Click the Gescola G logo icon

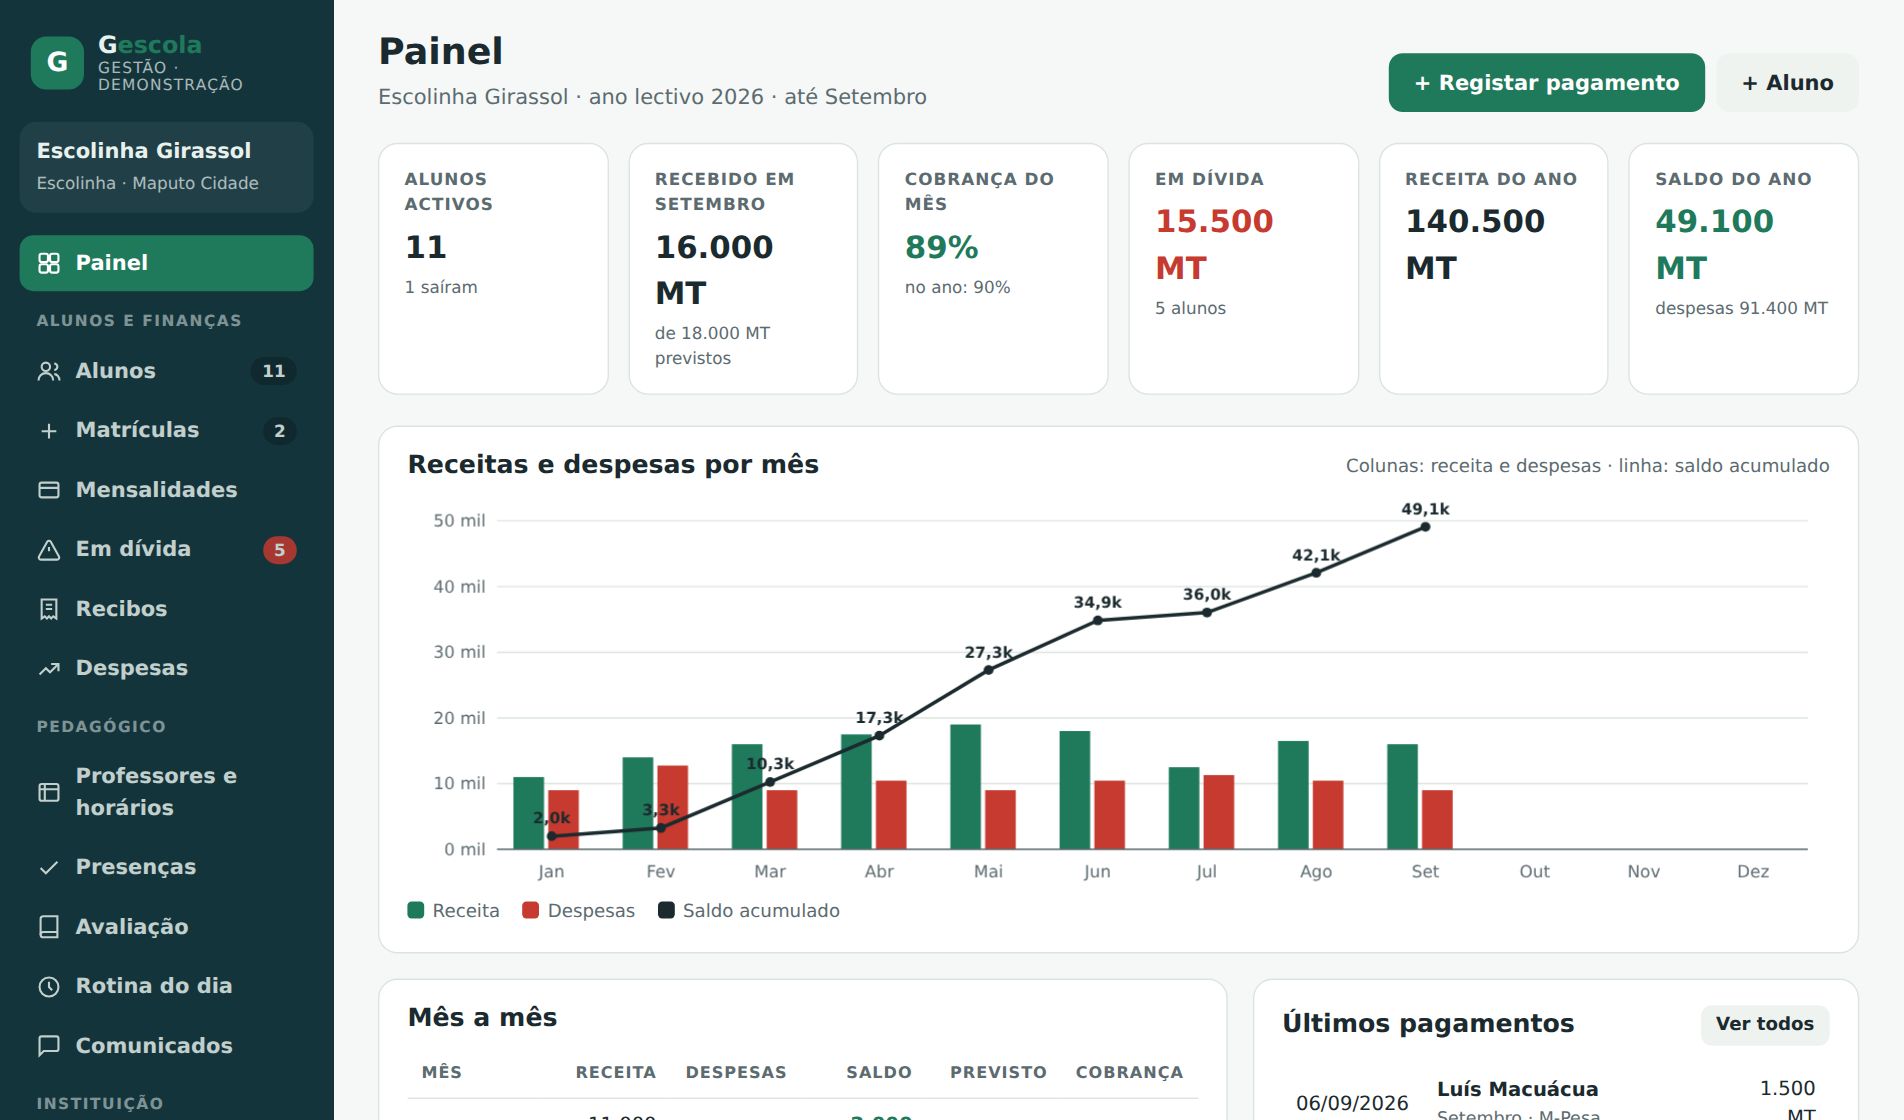pyautogui.click(x=57, y=62)
